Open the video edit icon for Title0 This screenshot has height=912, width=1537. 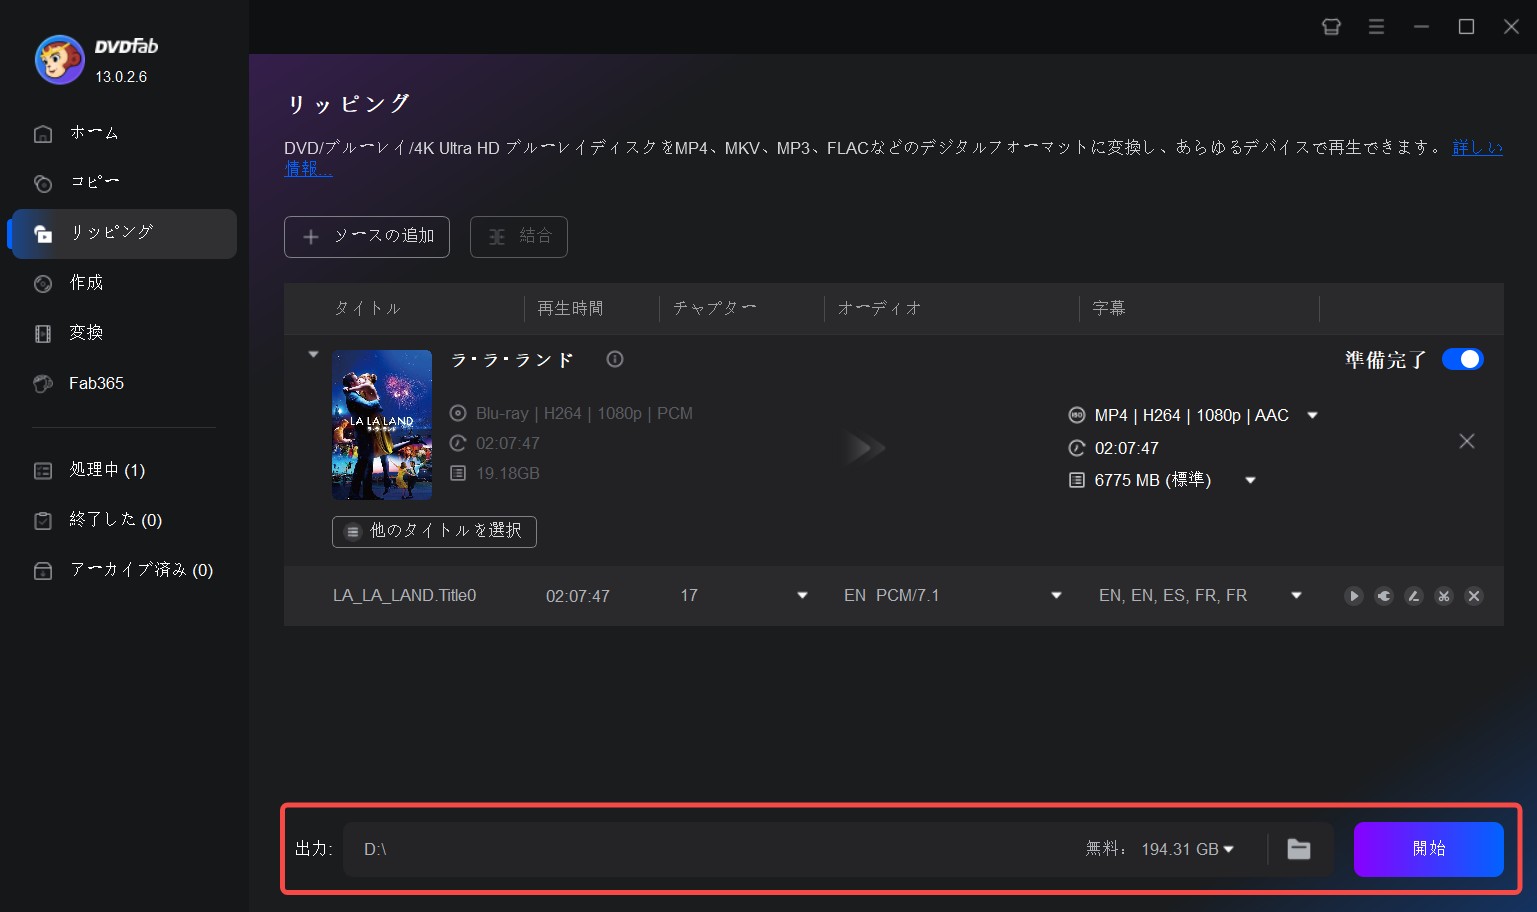point(1414,596)
